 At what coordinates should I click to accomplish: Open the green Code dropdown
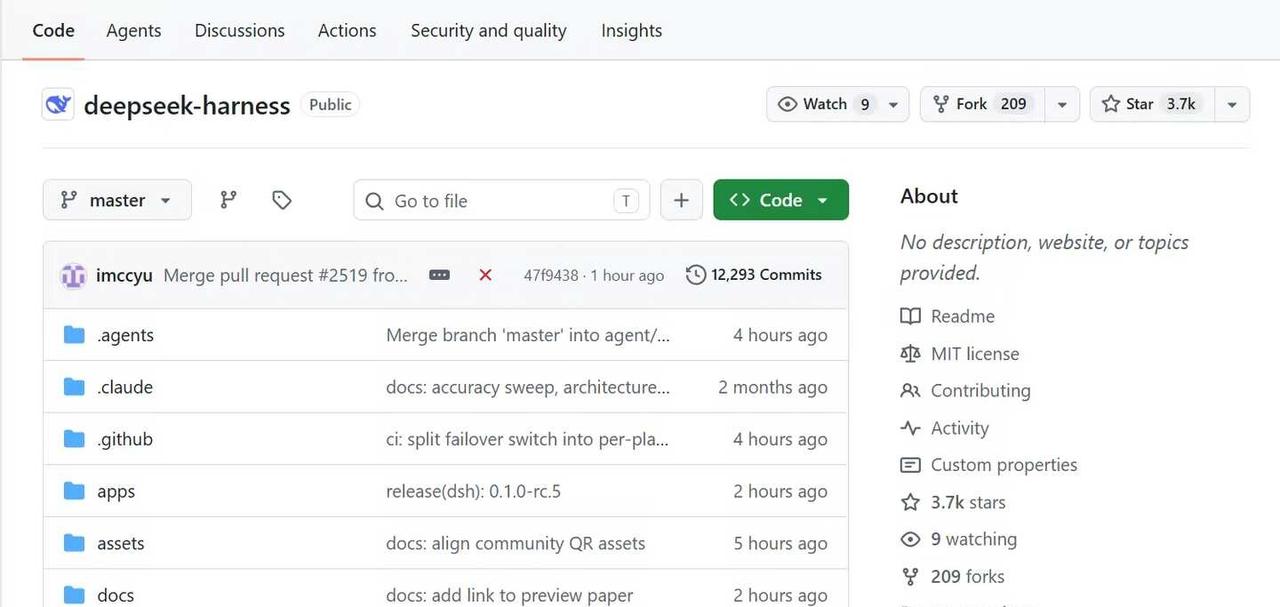point(781,200)
